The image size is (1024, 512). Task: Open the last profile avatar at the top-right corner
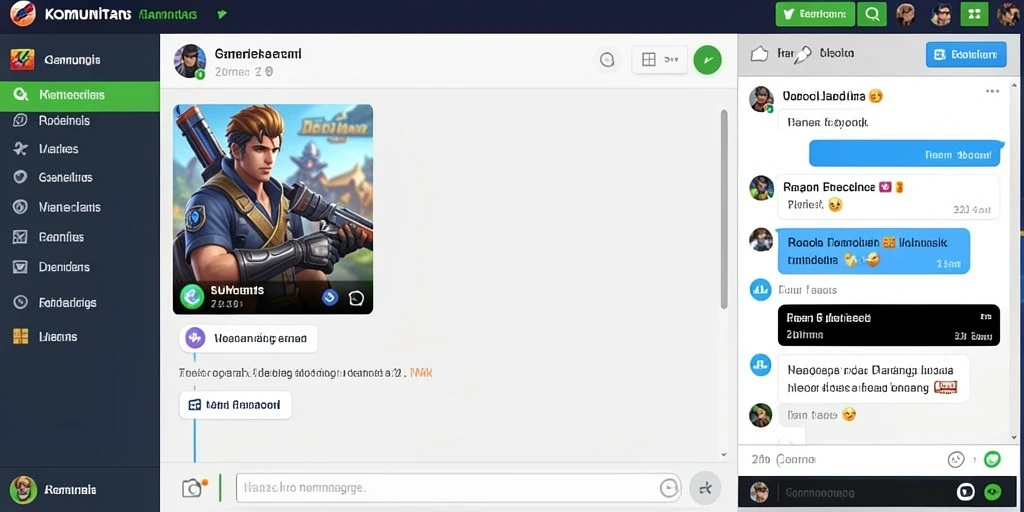[1008, 14]
